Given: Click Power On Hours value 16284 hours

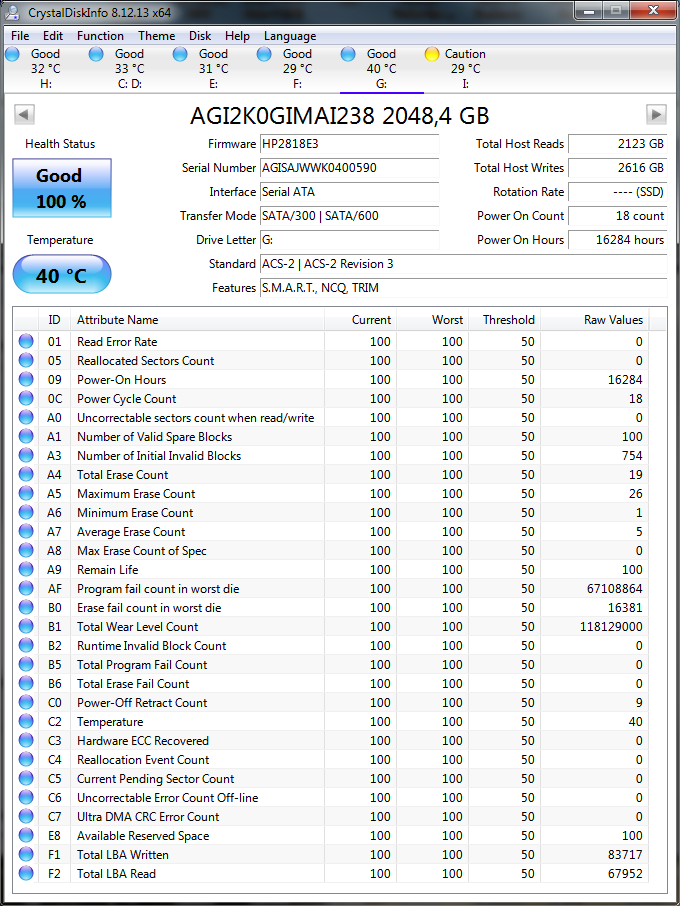Looking at the screenshot, I should point(618,240).
